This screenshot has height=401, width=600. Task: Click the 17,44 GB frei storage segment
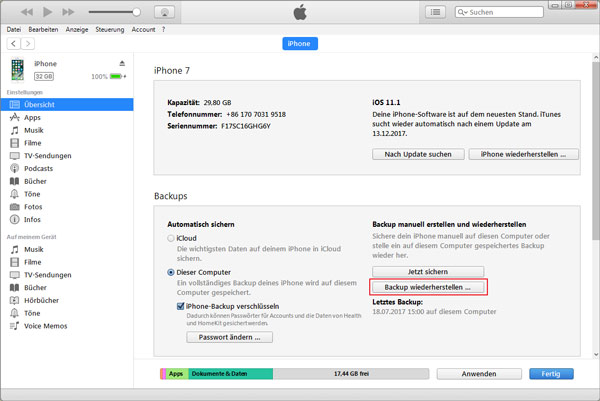tap(351, 374)
